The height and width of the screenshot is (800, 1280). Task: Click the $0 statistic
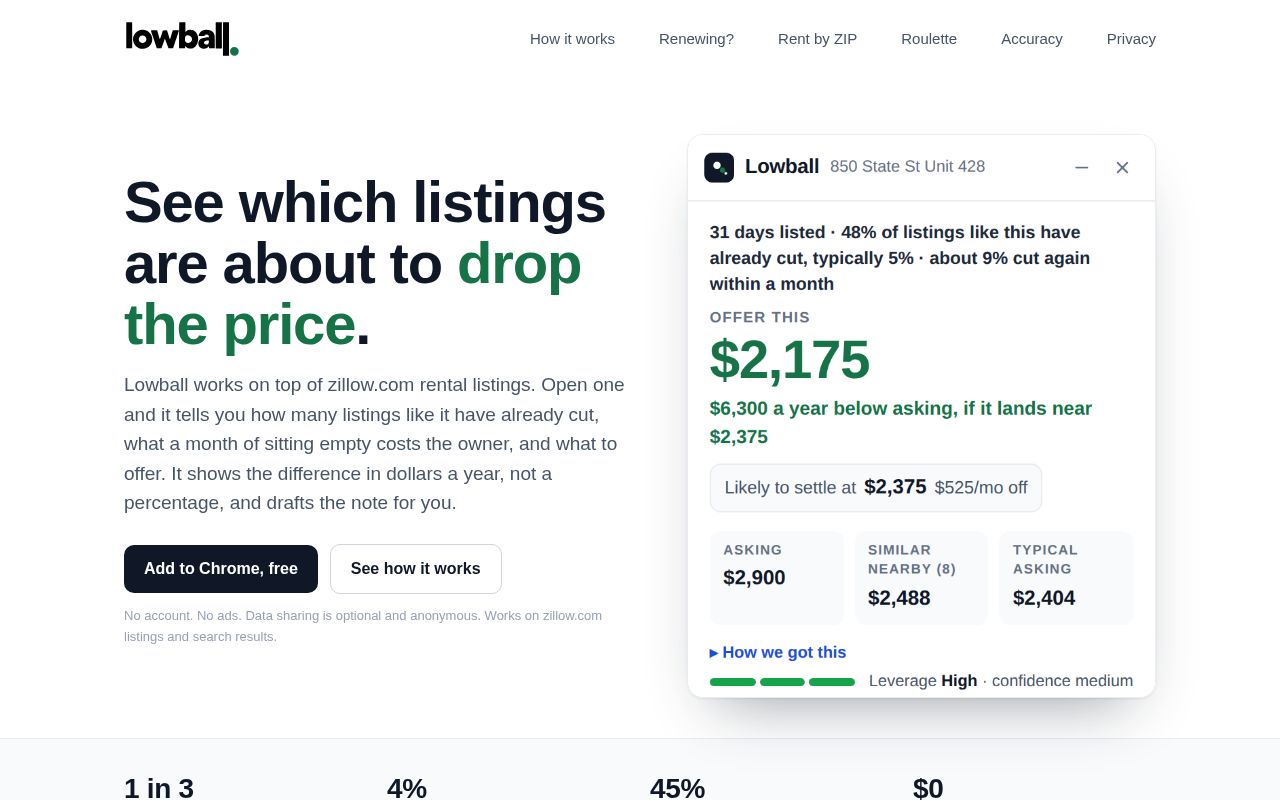click(928, 788)
